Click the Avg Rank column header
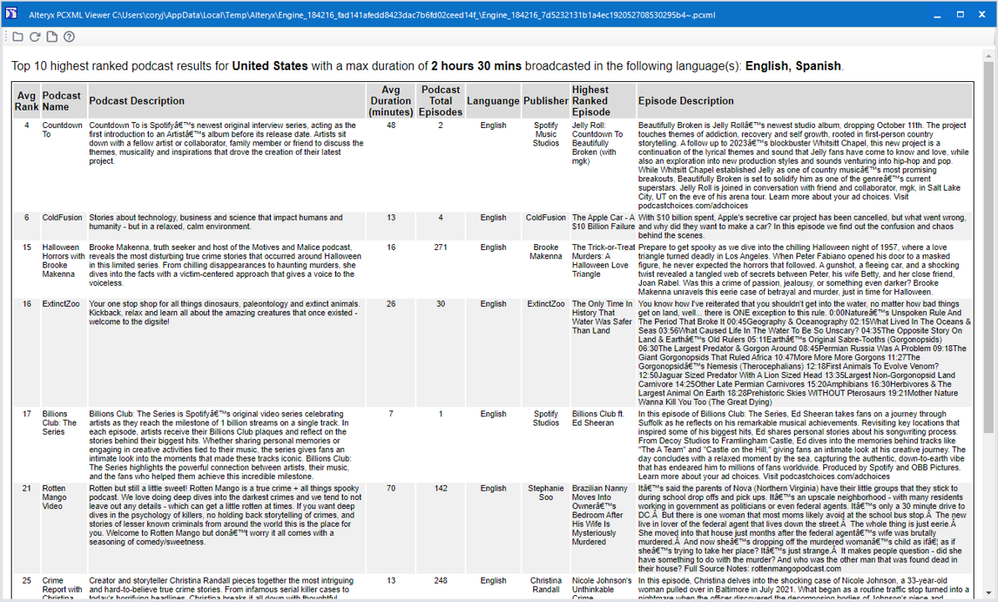 pyautogui.click(x=26, y=101)
